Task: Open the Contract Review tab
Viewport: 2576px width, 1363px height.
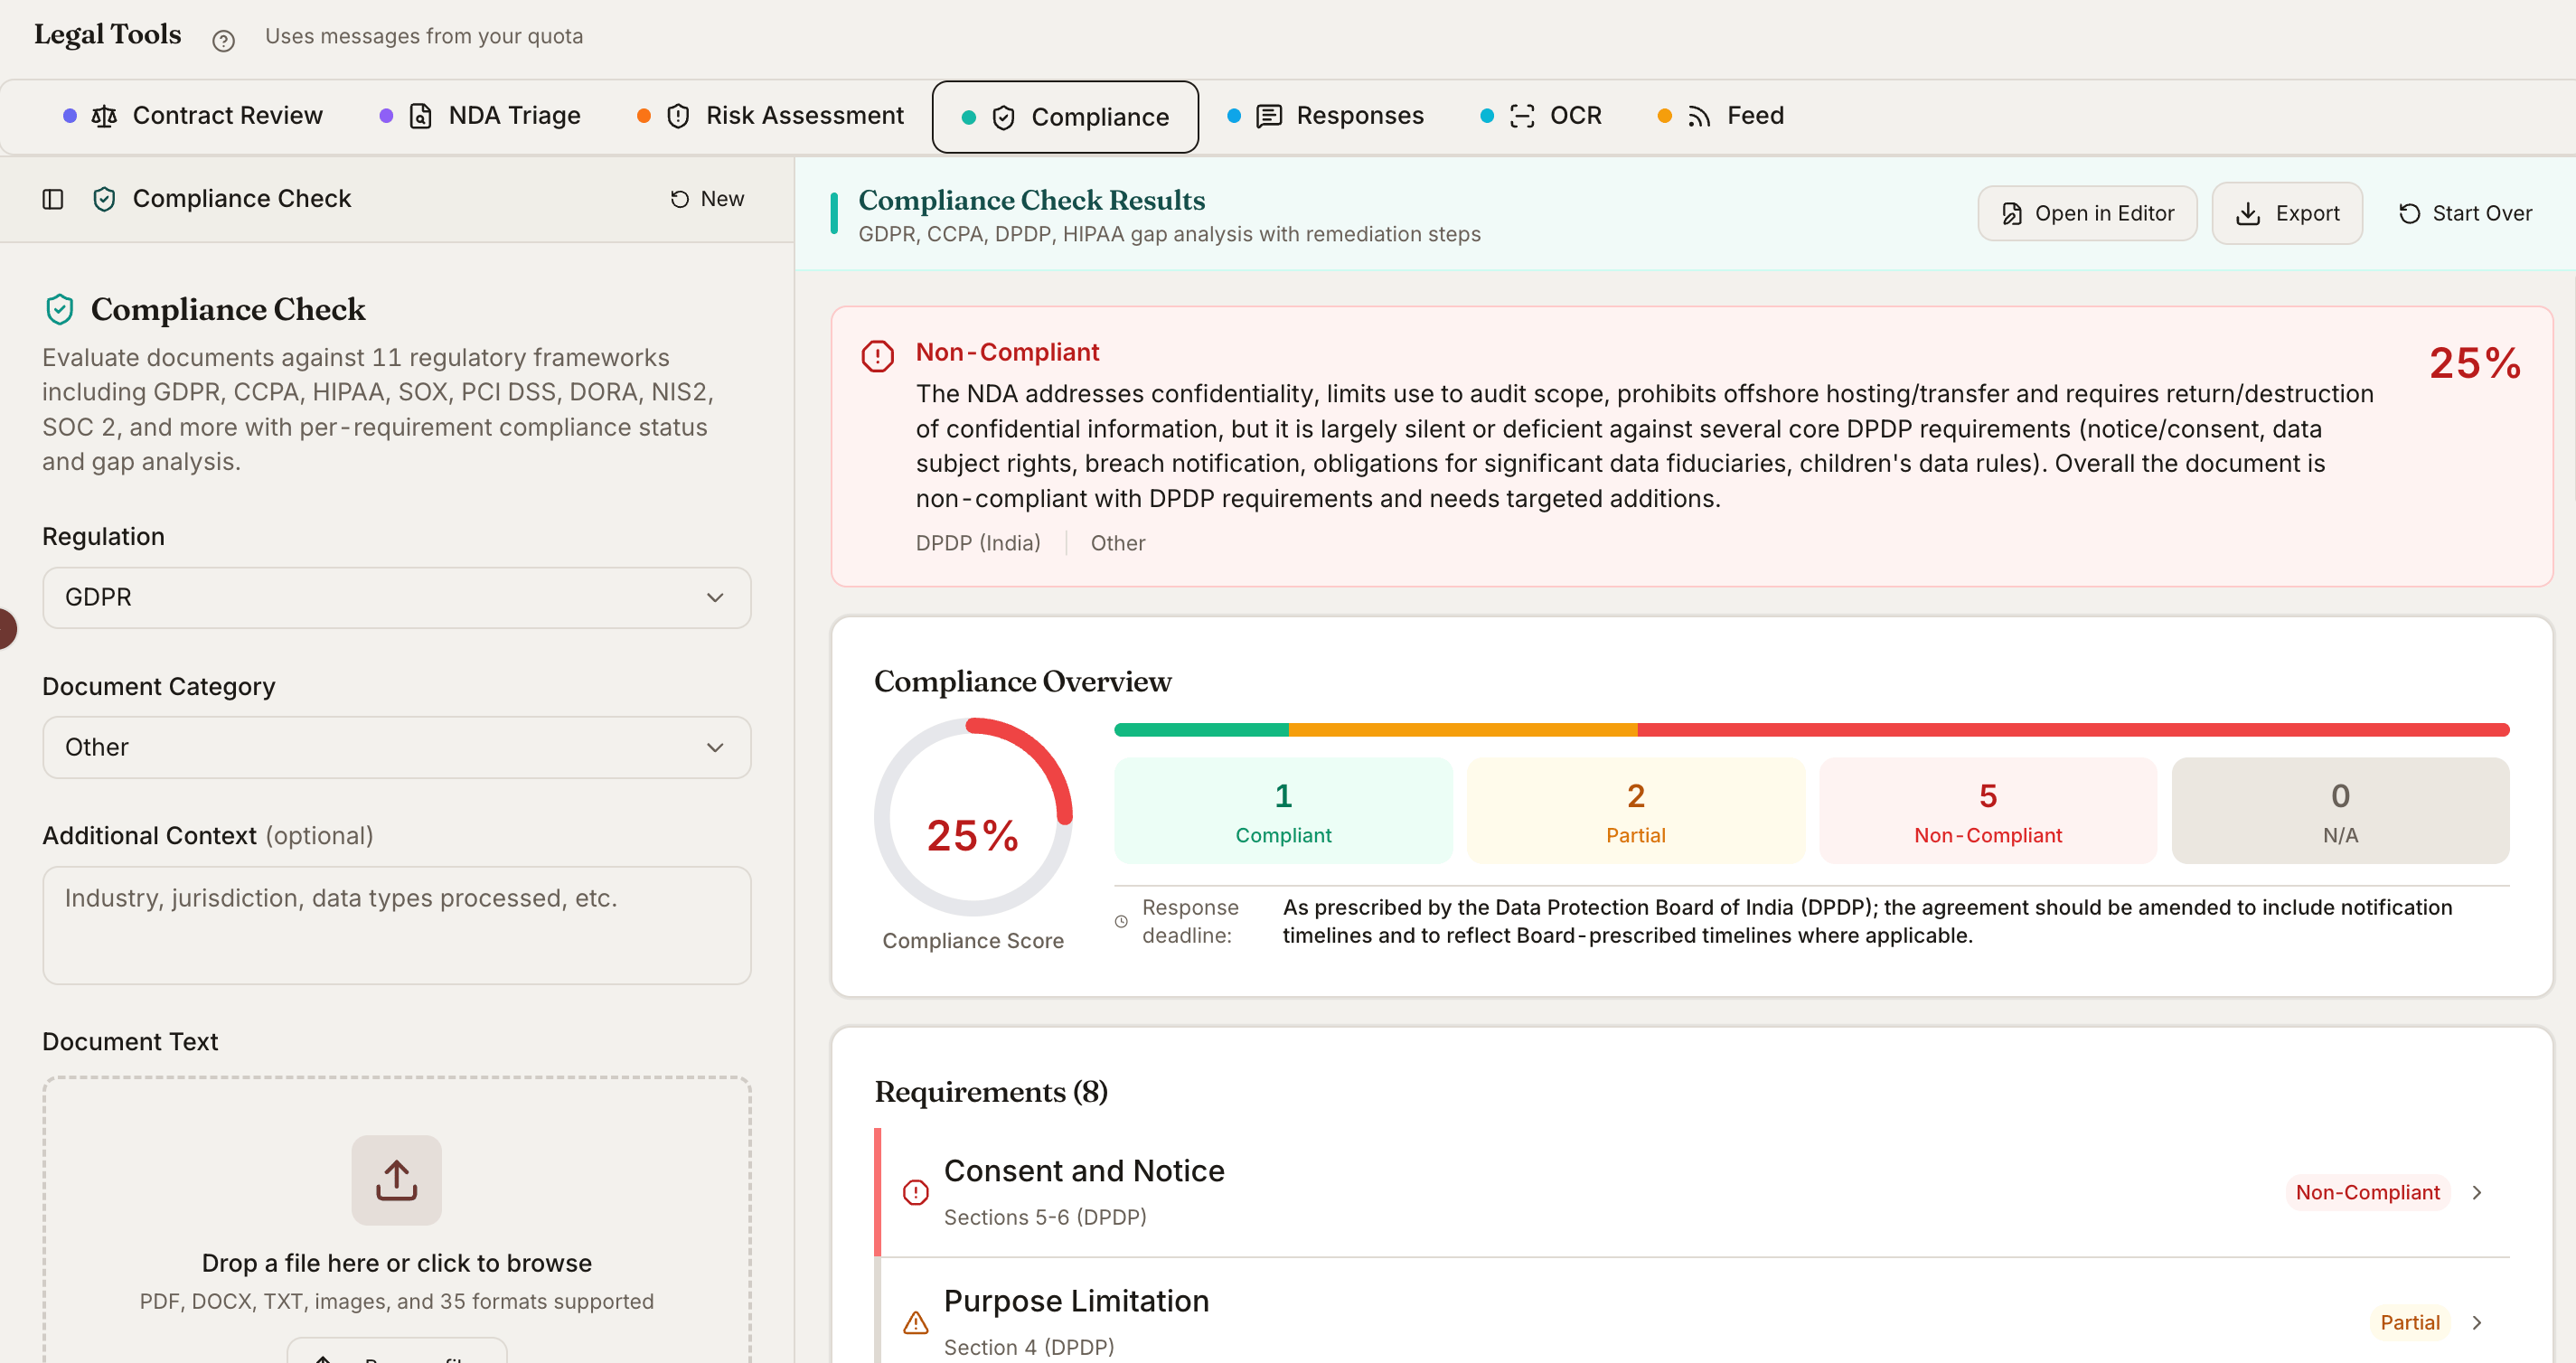Action: tap(193, 116)
